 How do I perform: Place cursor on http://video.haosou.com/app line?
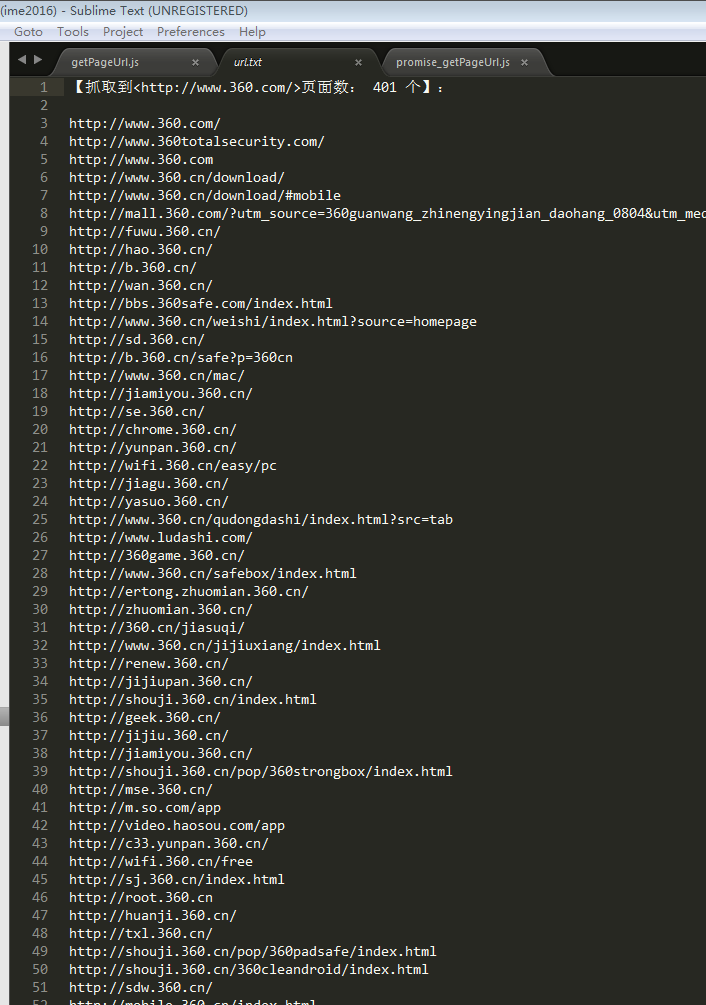pyautogui.click(x=176, y=826)
